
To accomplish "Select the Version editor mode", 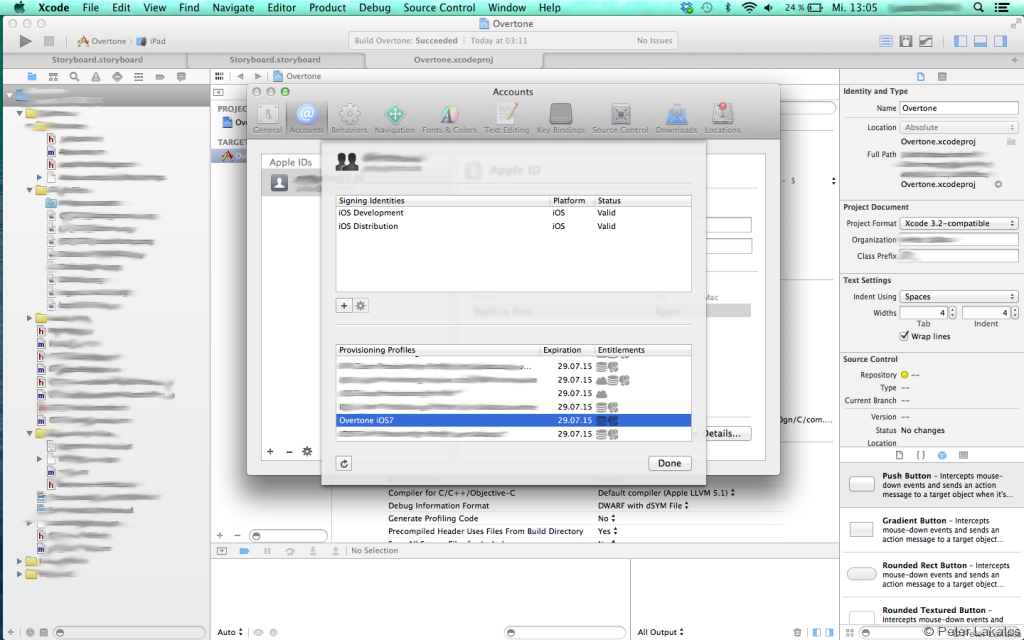I will click(x=926, y=41).
